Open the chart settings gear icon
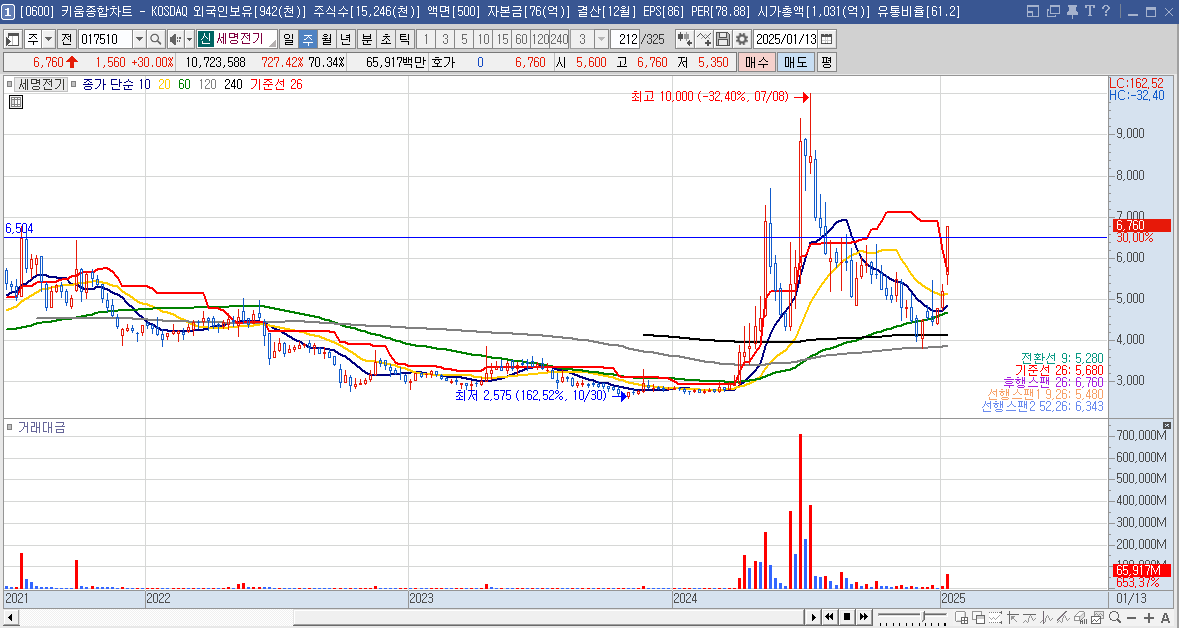The height and width of the screenshot is (628, 1179). (x=741, y=39)
